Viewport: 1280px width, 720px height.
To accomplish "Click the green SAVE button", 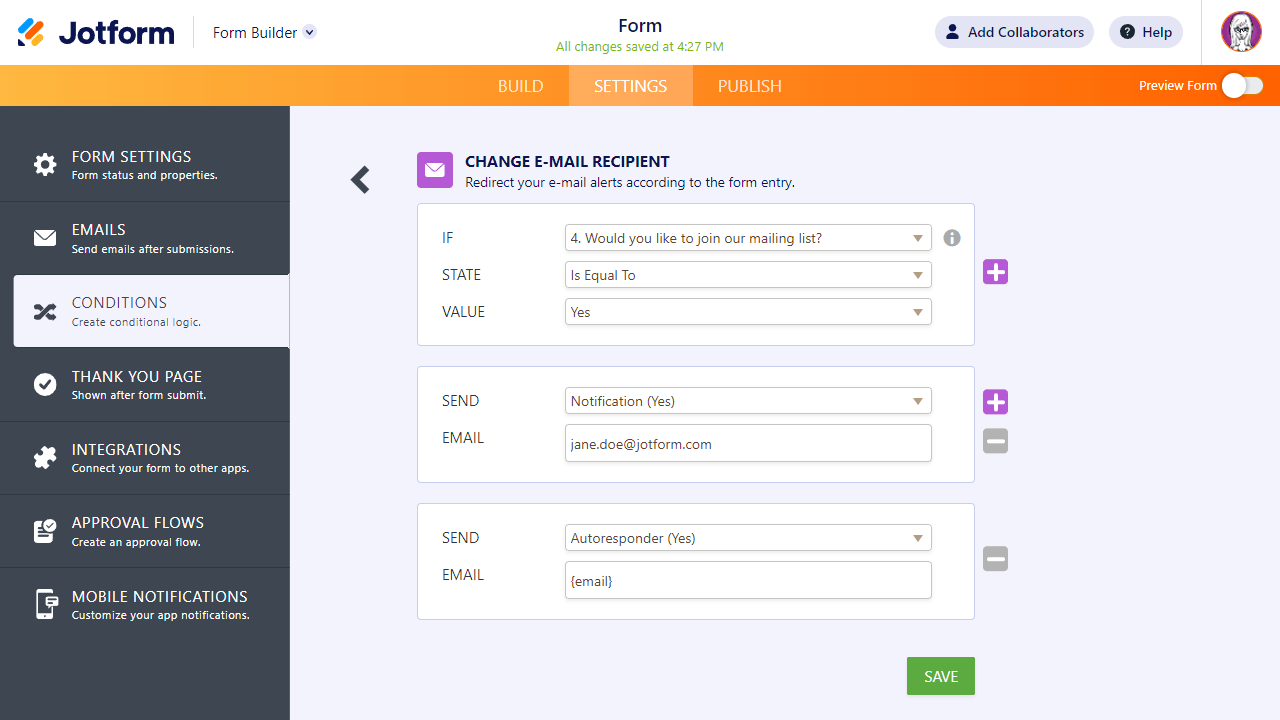I will click(x=940, y=676).
